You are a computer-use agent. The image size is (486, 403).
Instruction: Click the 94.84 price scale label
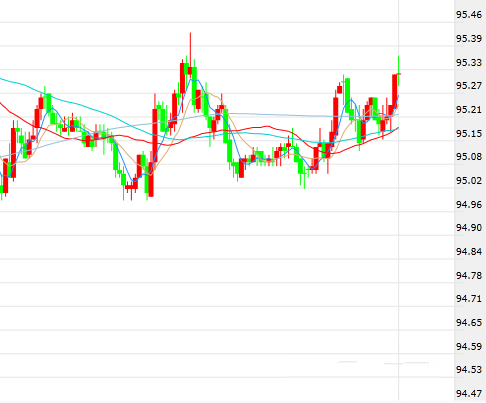pyautogui.click(x=469, y=252)
